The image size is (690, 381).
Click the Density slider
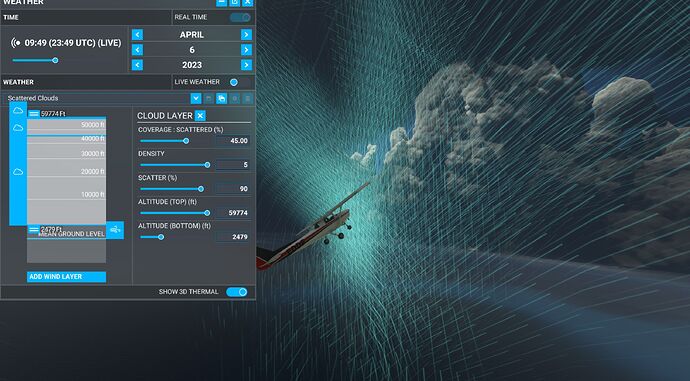coord(175,165)
